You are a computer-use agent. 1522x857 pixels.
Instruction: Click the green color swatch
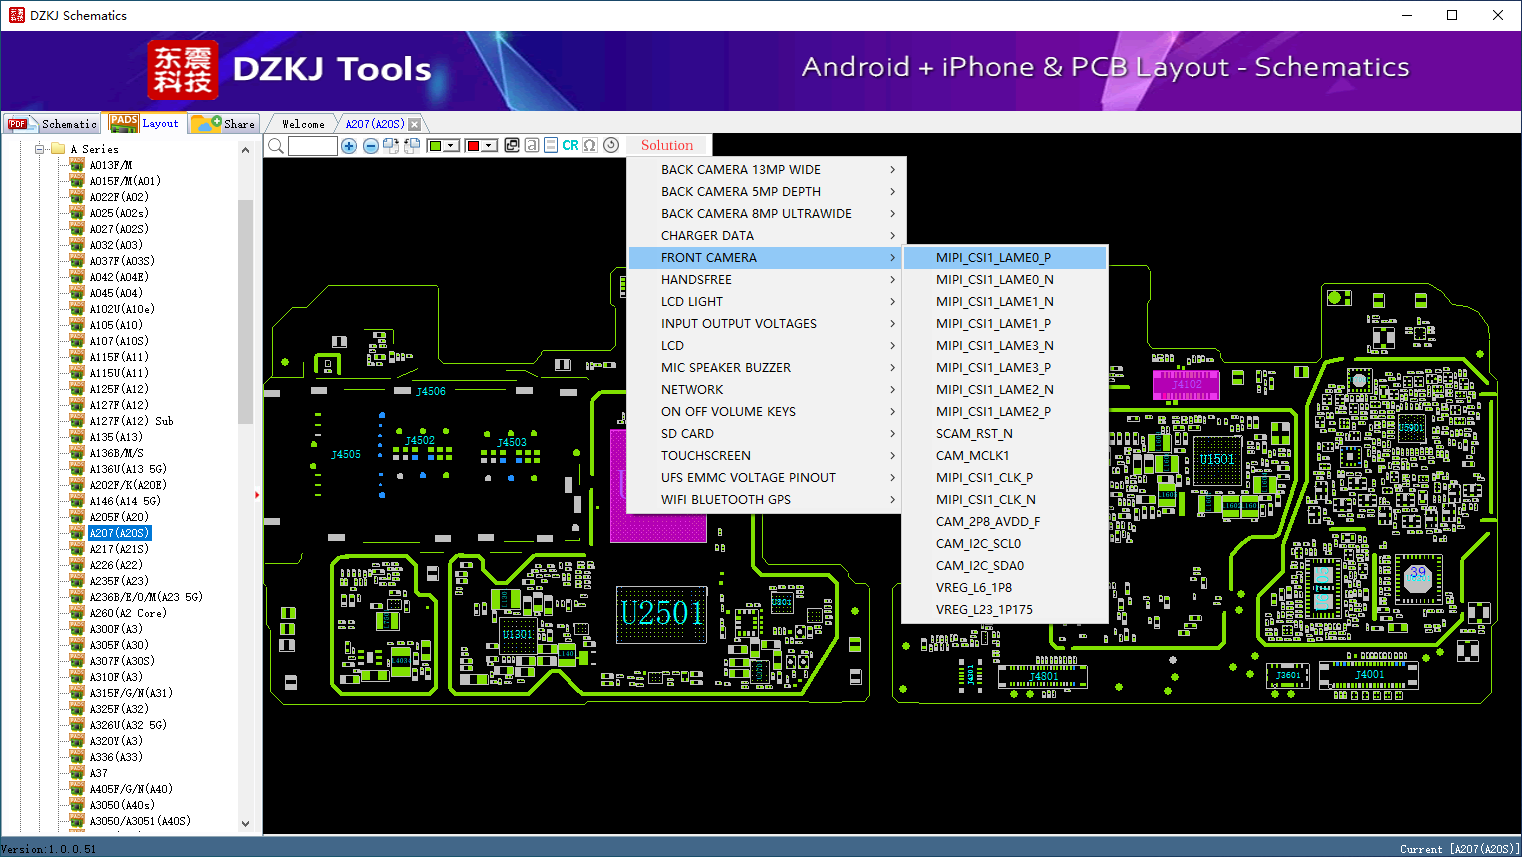coord(435,146)
